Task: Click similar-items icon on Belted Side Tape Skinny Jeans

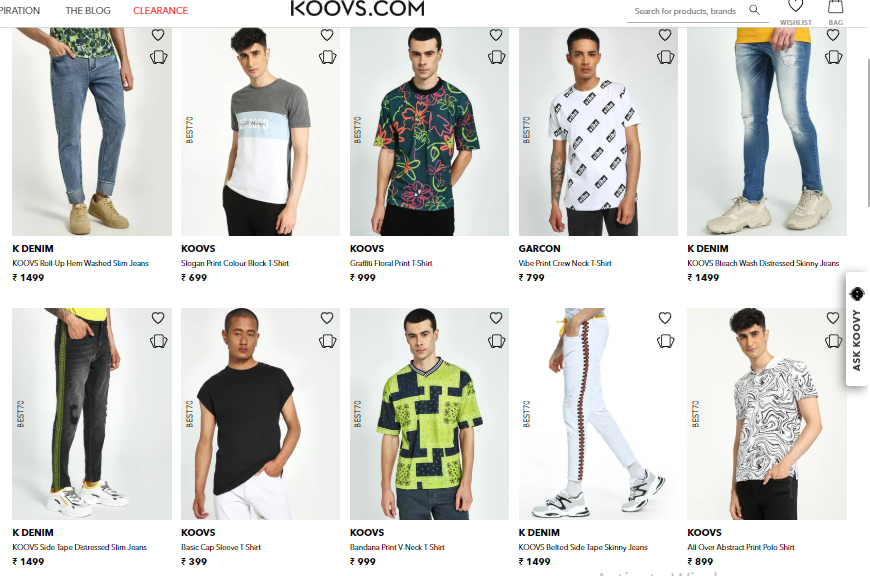Action: (x=665, y=341)
